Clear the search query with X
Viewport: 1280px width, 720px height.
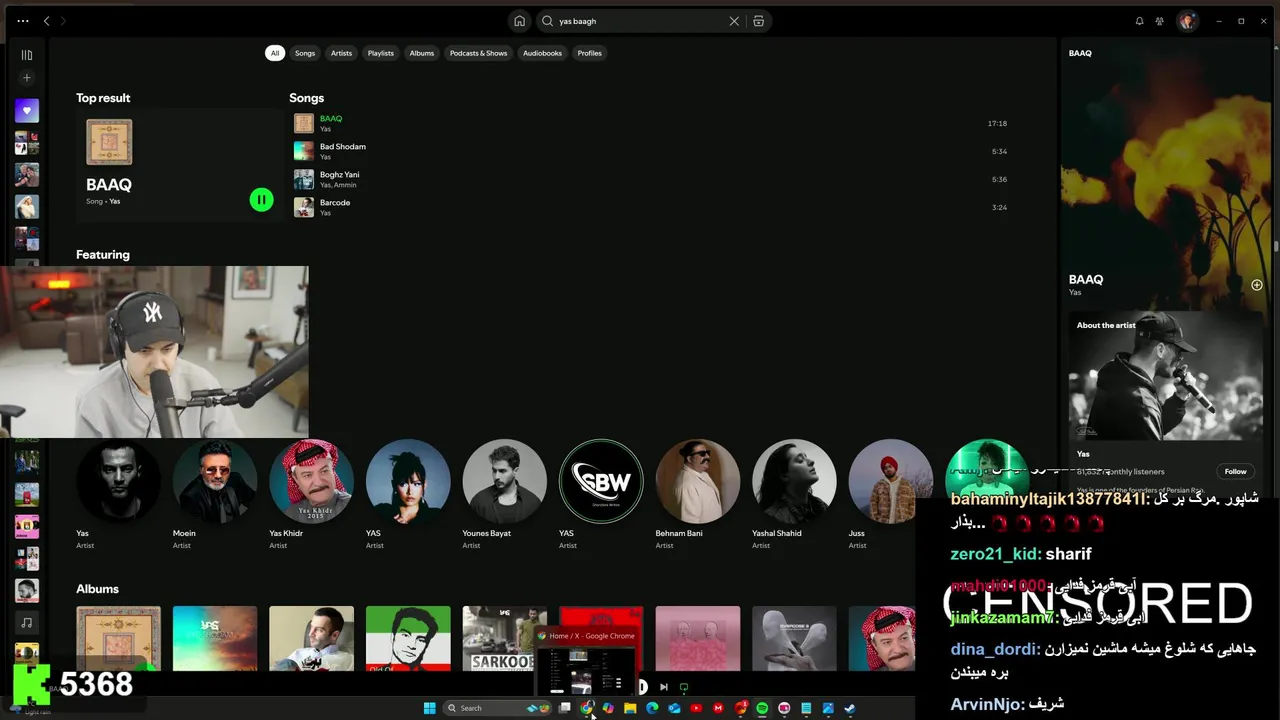pyautogui.click(x=734, y=21)
